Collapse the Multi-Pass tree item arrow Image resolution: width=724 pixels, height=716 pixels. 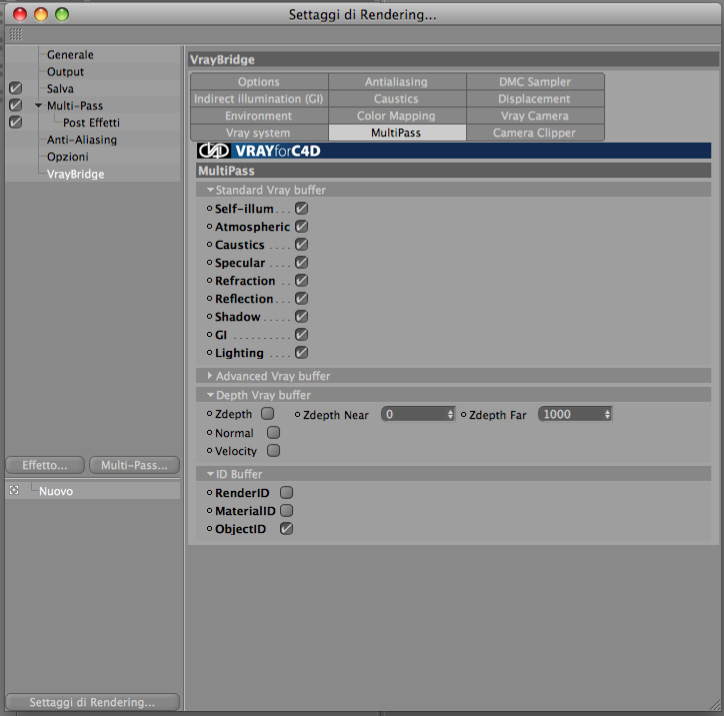[38, 105]
